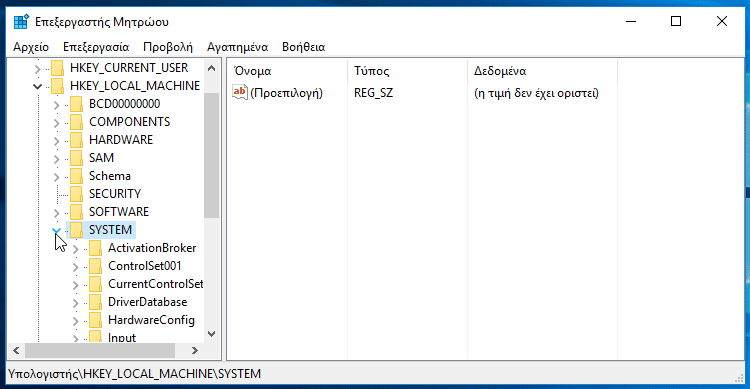Click the tree scroll right arrow
Screen dimensions: 750x389
pyautogui.click(x=195, y=350)
